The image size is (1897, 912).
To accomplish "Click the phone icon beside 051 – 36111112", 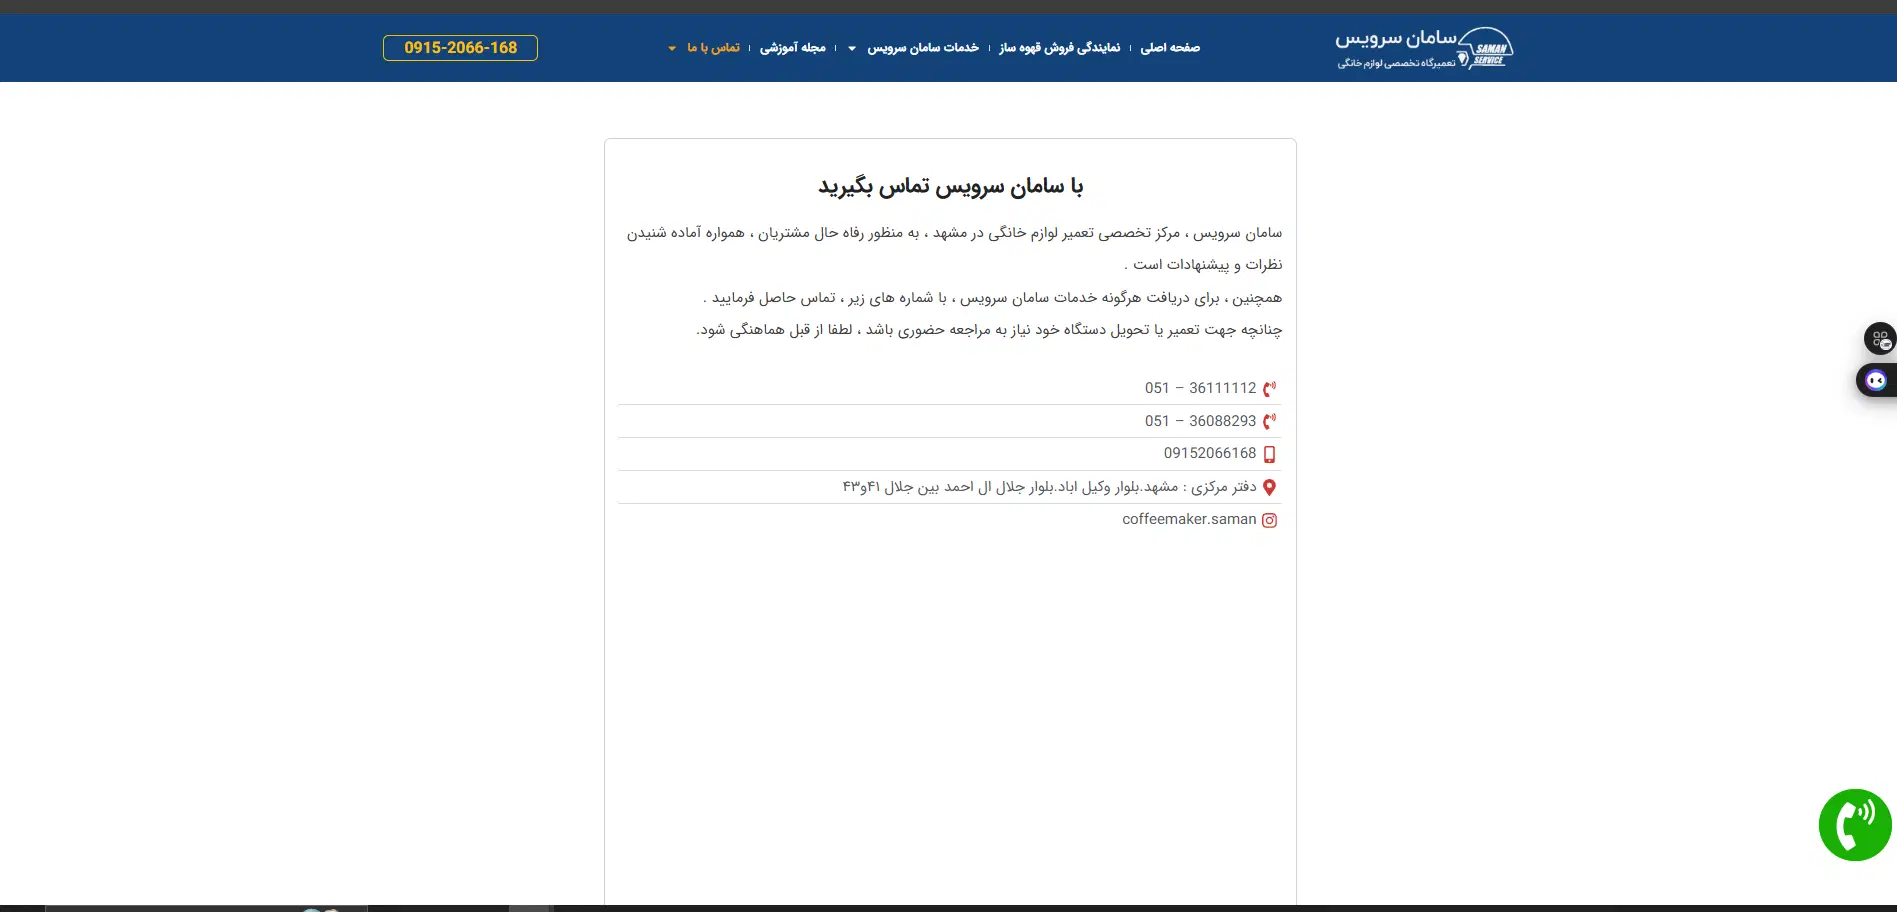I will pos(1269,389).
